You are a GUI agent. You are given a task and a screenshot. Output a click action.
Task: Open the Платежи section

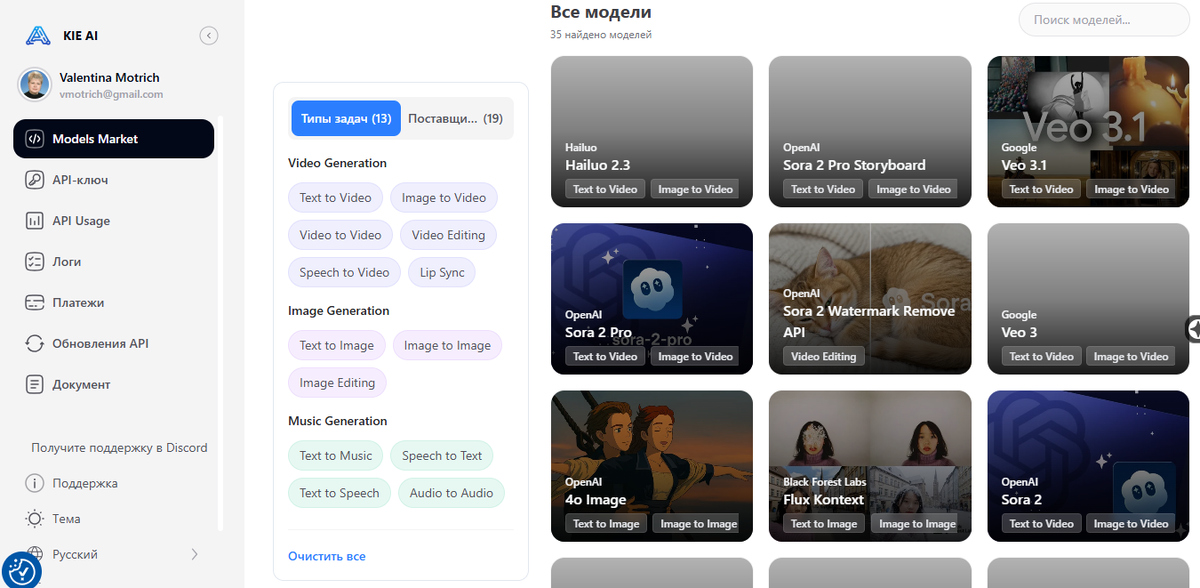114,303
